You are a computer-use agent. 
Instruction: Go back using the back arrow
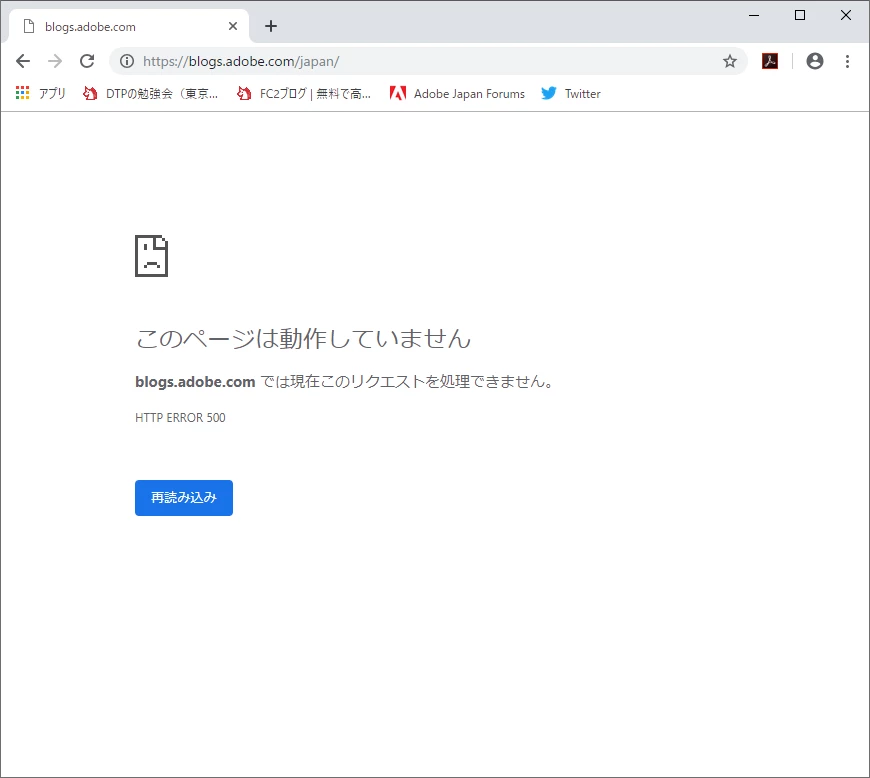(x=23, y=61)
